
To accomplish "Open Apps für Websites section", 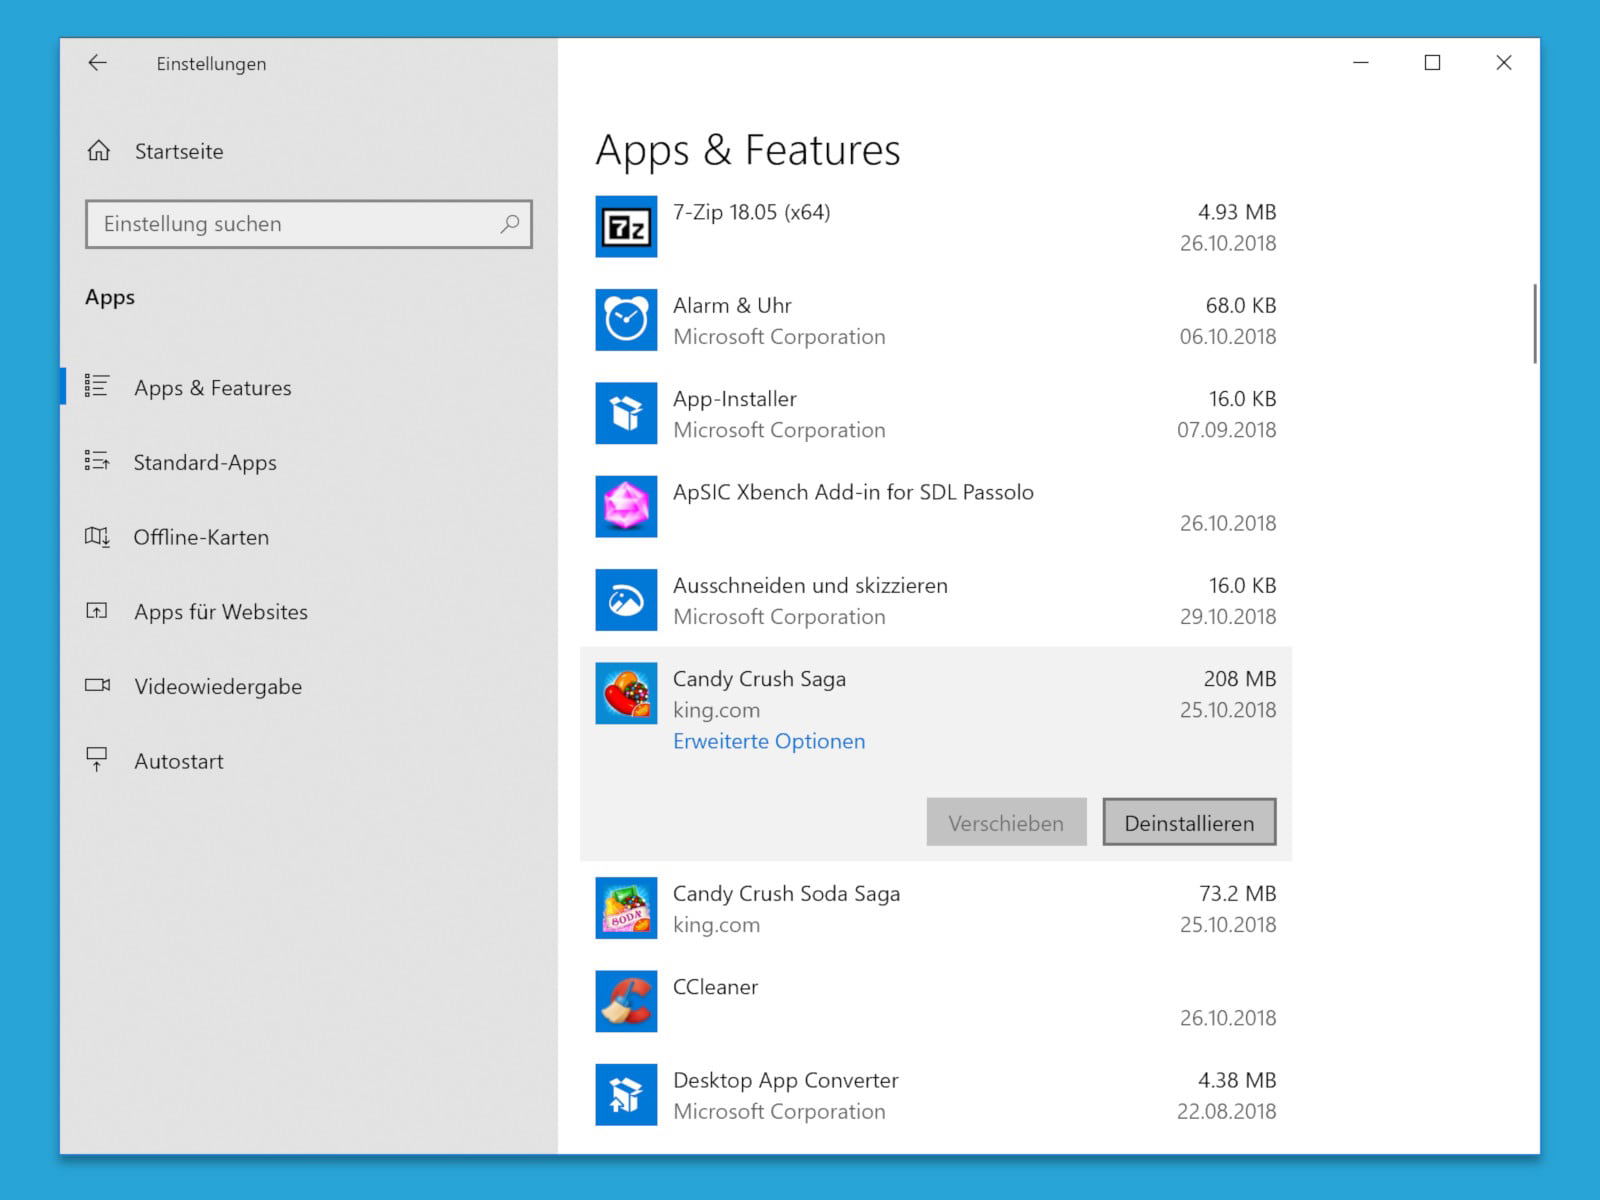I will [221, 612].
